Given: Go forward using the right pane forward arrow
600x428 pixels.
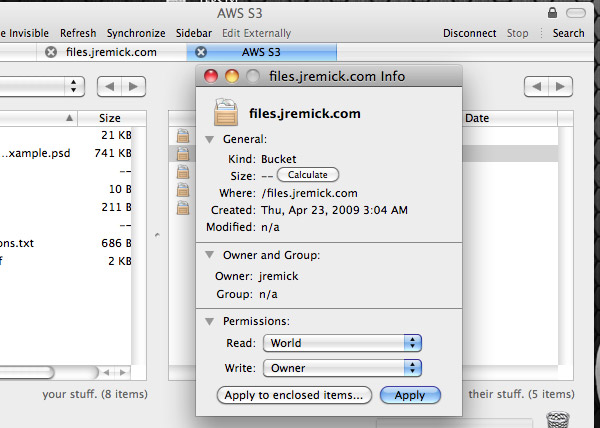Looking at the screenshot, I should pyautogui.click(x=560, y=86).
